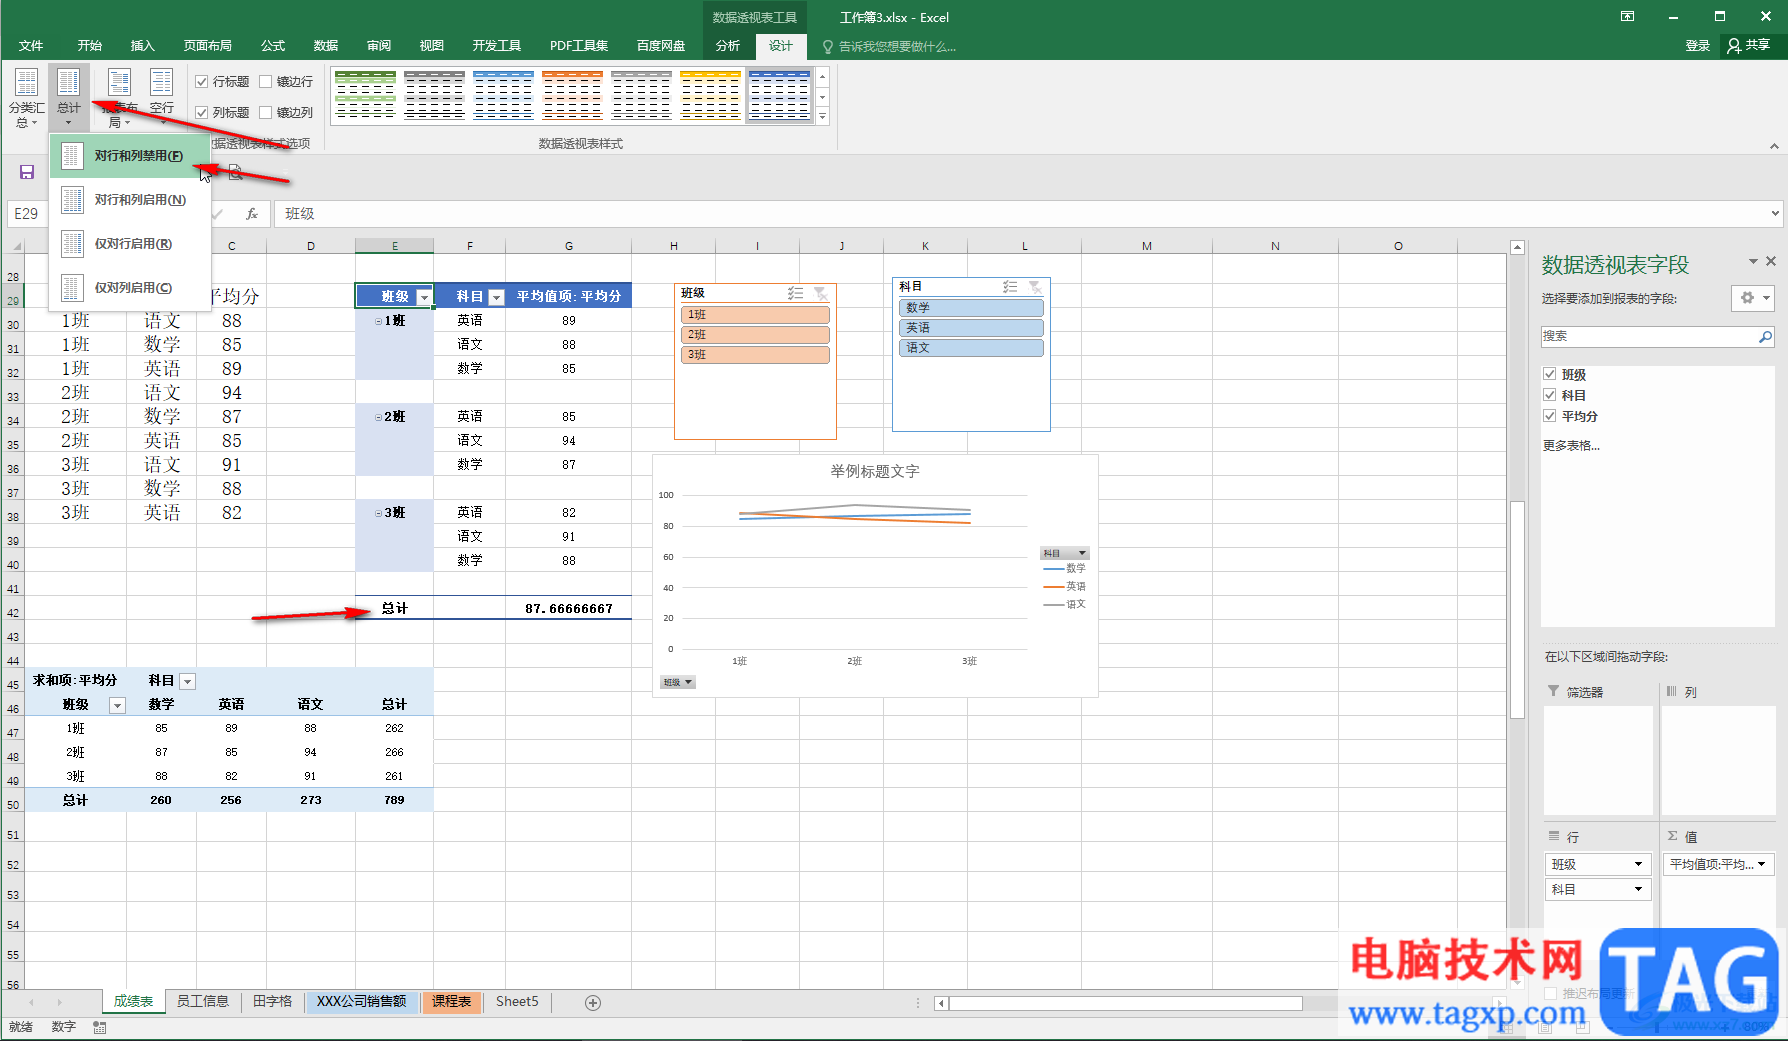Switch to the 员工信息 sheet tab
Screen dimensions: 1788x1041
(x=203, y=1002)
